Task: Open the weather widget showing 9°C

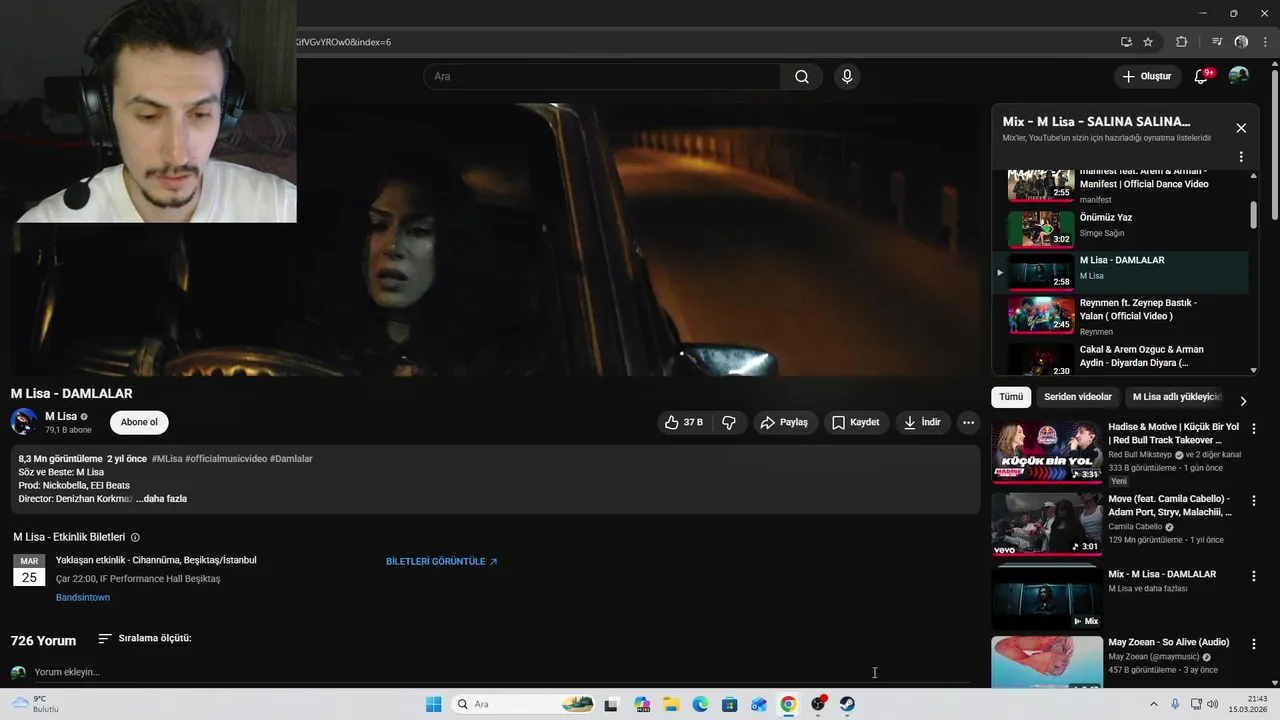Action: [x=35, y=704]
